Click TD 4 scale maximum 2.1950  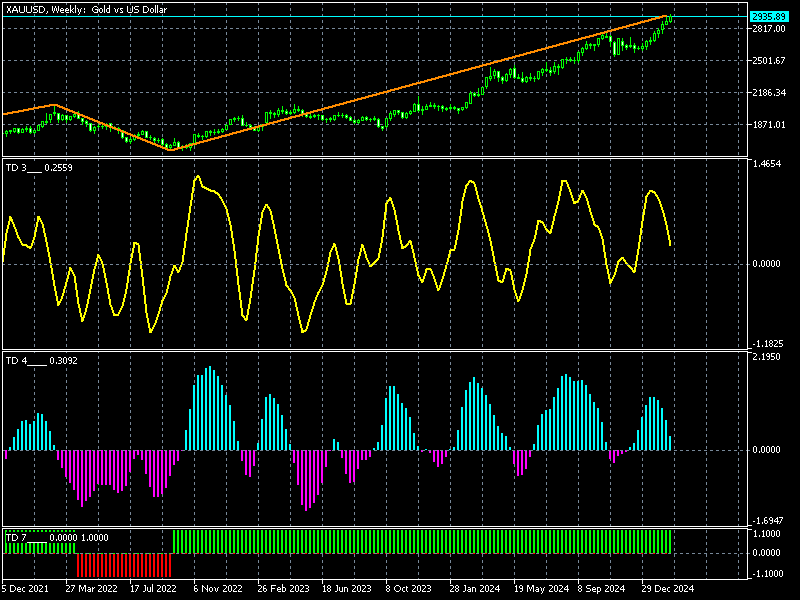(x=767, y=357)
